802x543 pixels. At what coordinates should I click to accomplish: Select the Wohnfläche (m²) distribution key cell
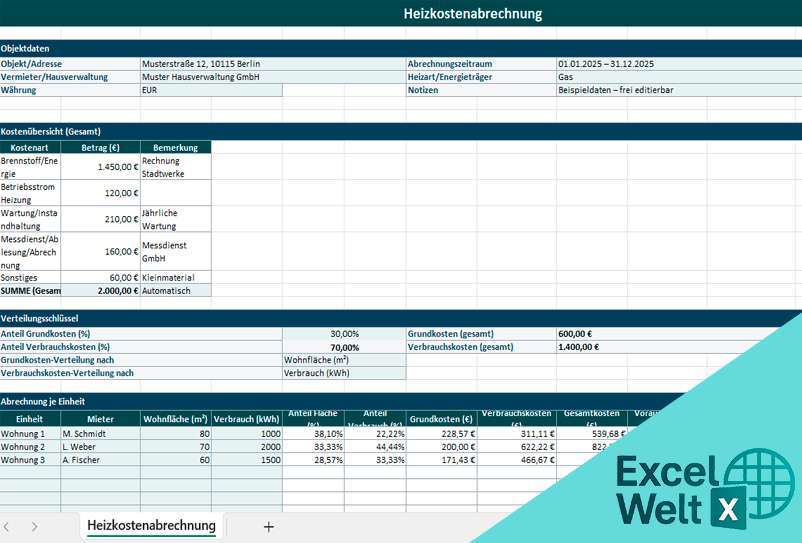coord(344,360)
